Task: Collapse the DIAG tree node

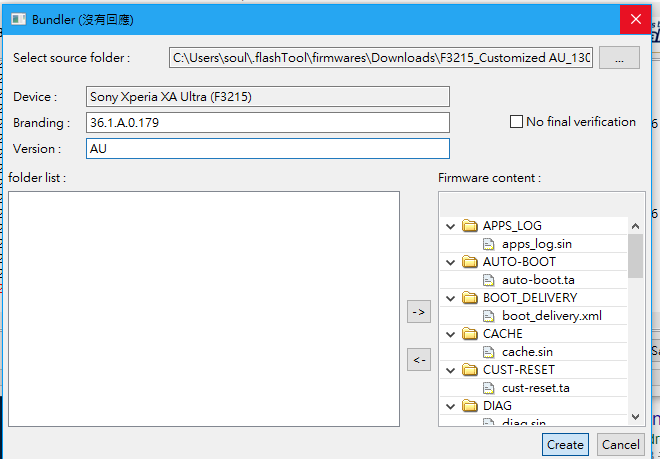Action: [x=450, y=406]
